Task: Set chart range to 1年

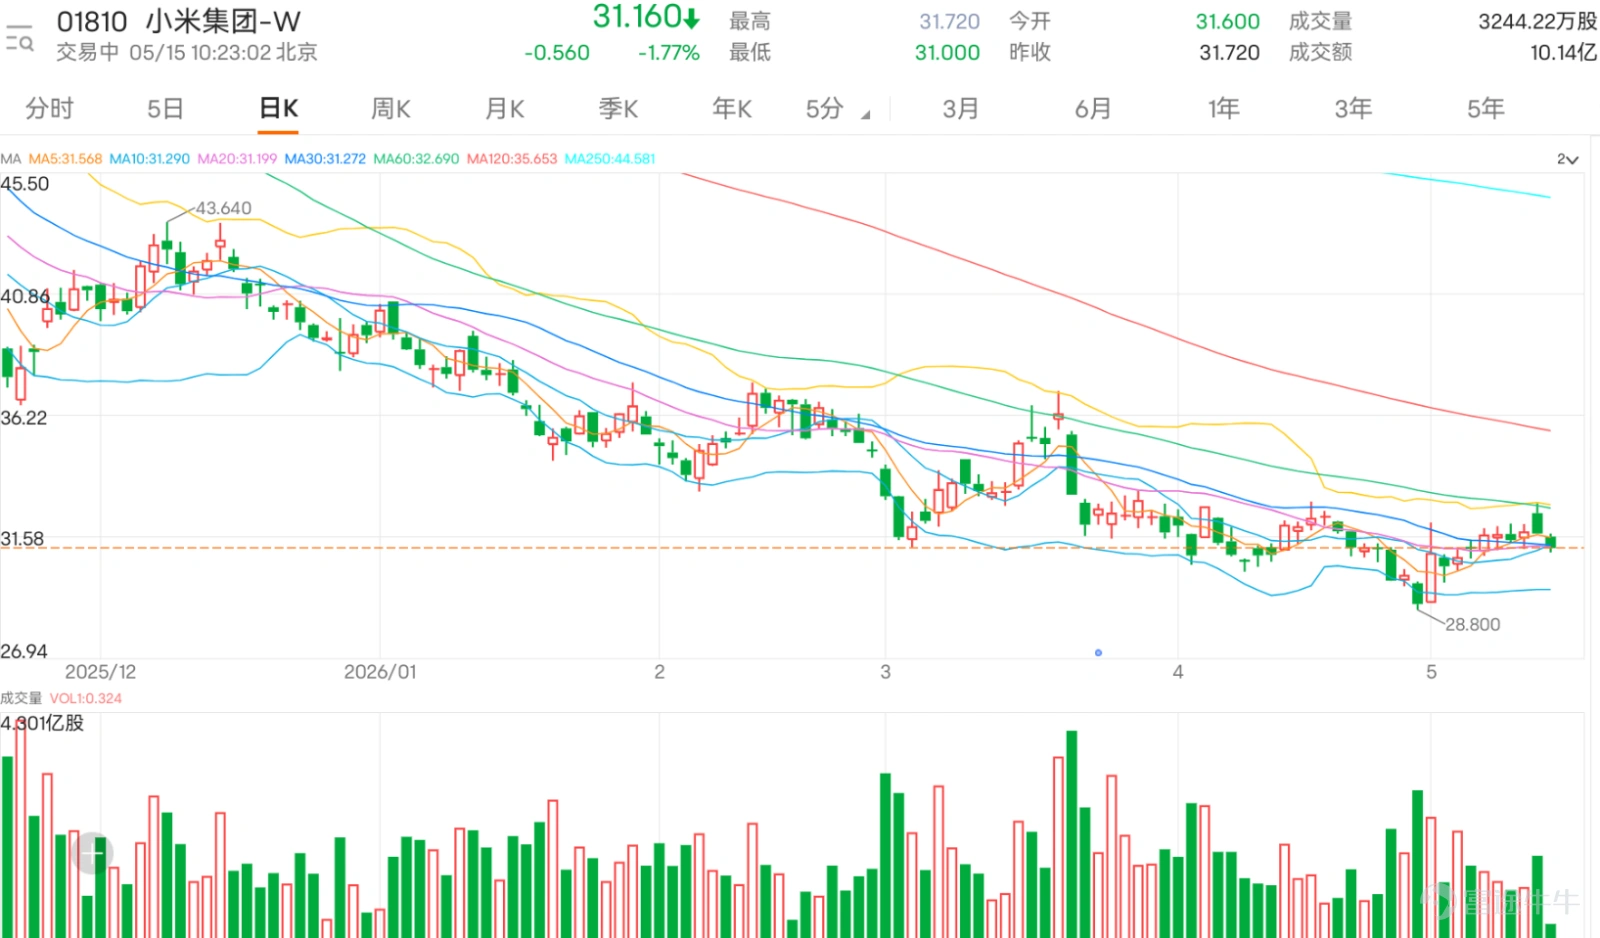Action: (x=1224, y=108)
